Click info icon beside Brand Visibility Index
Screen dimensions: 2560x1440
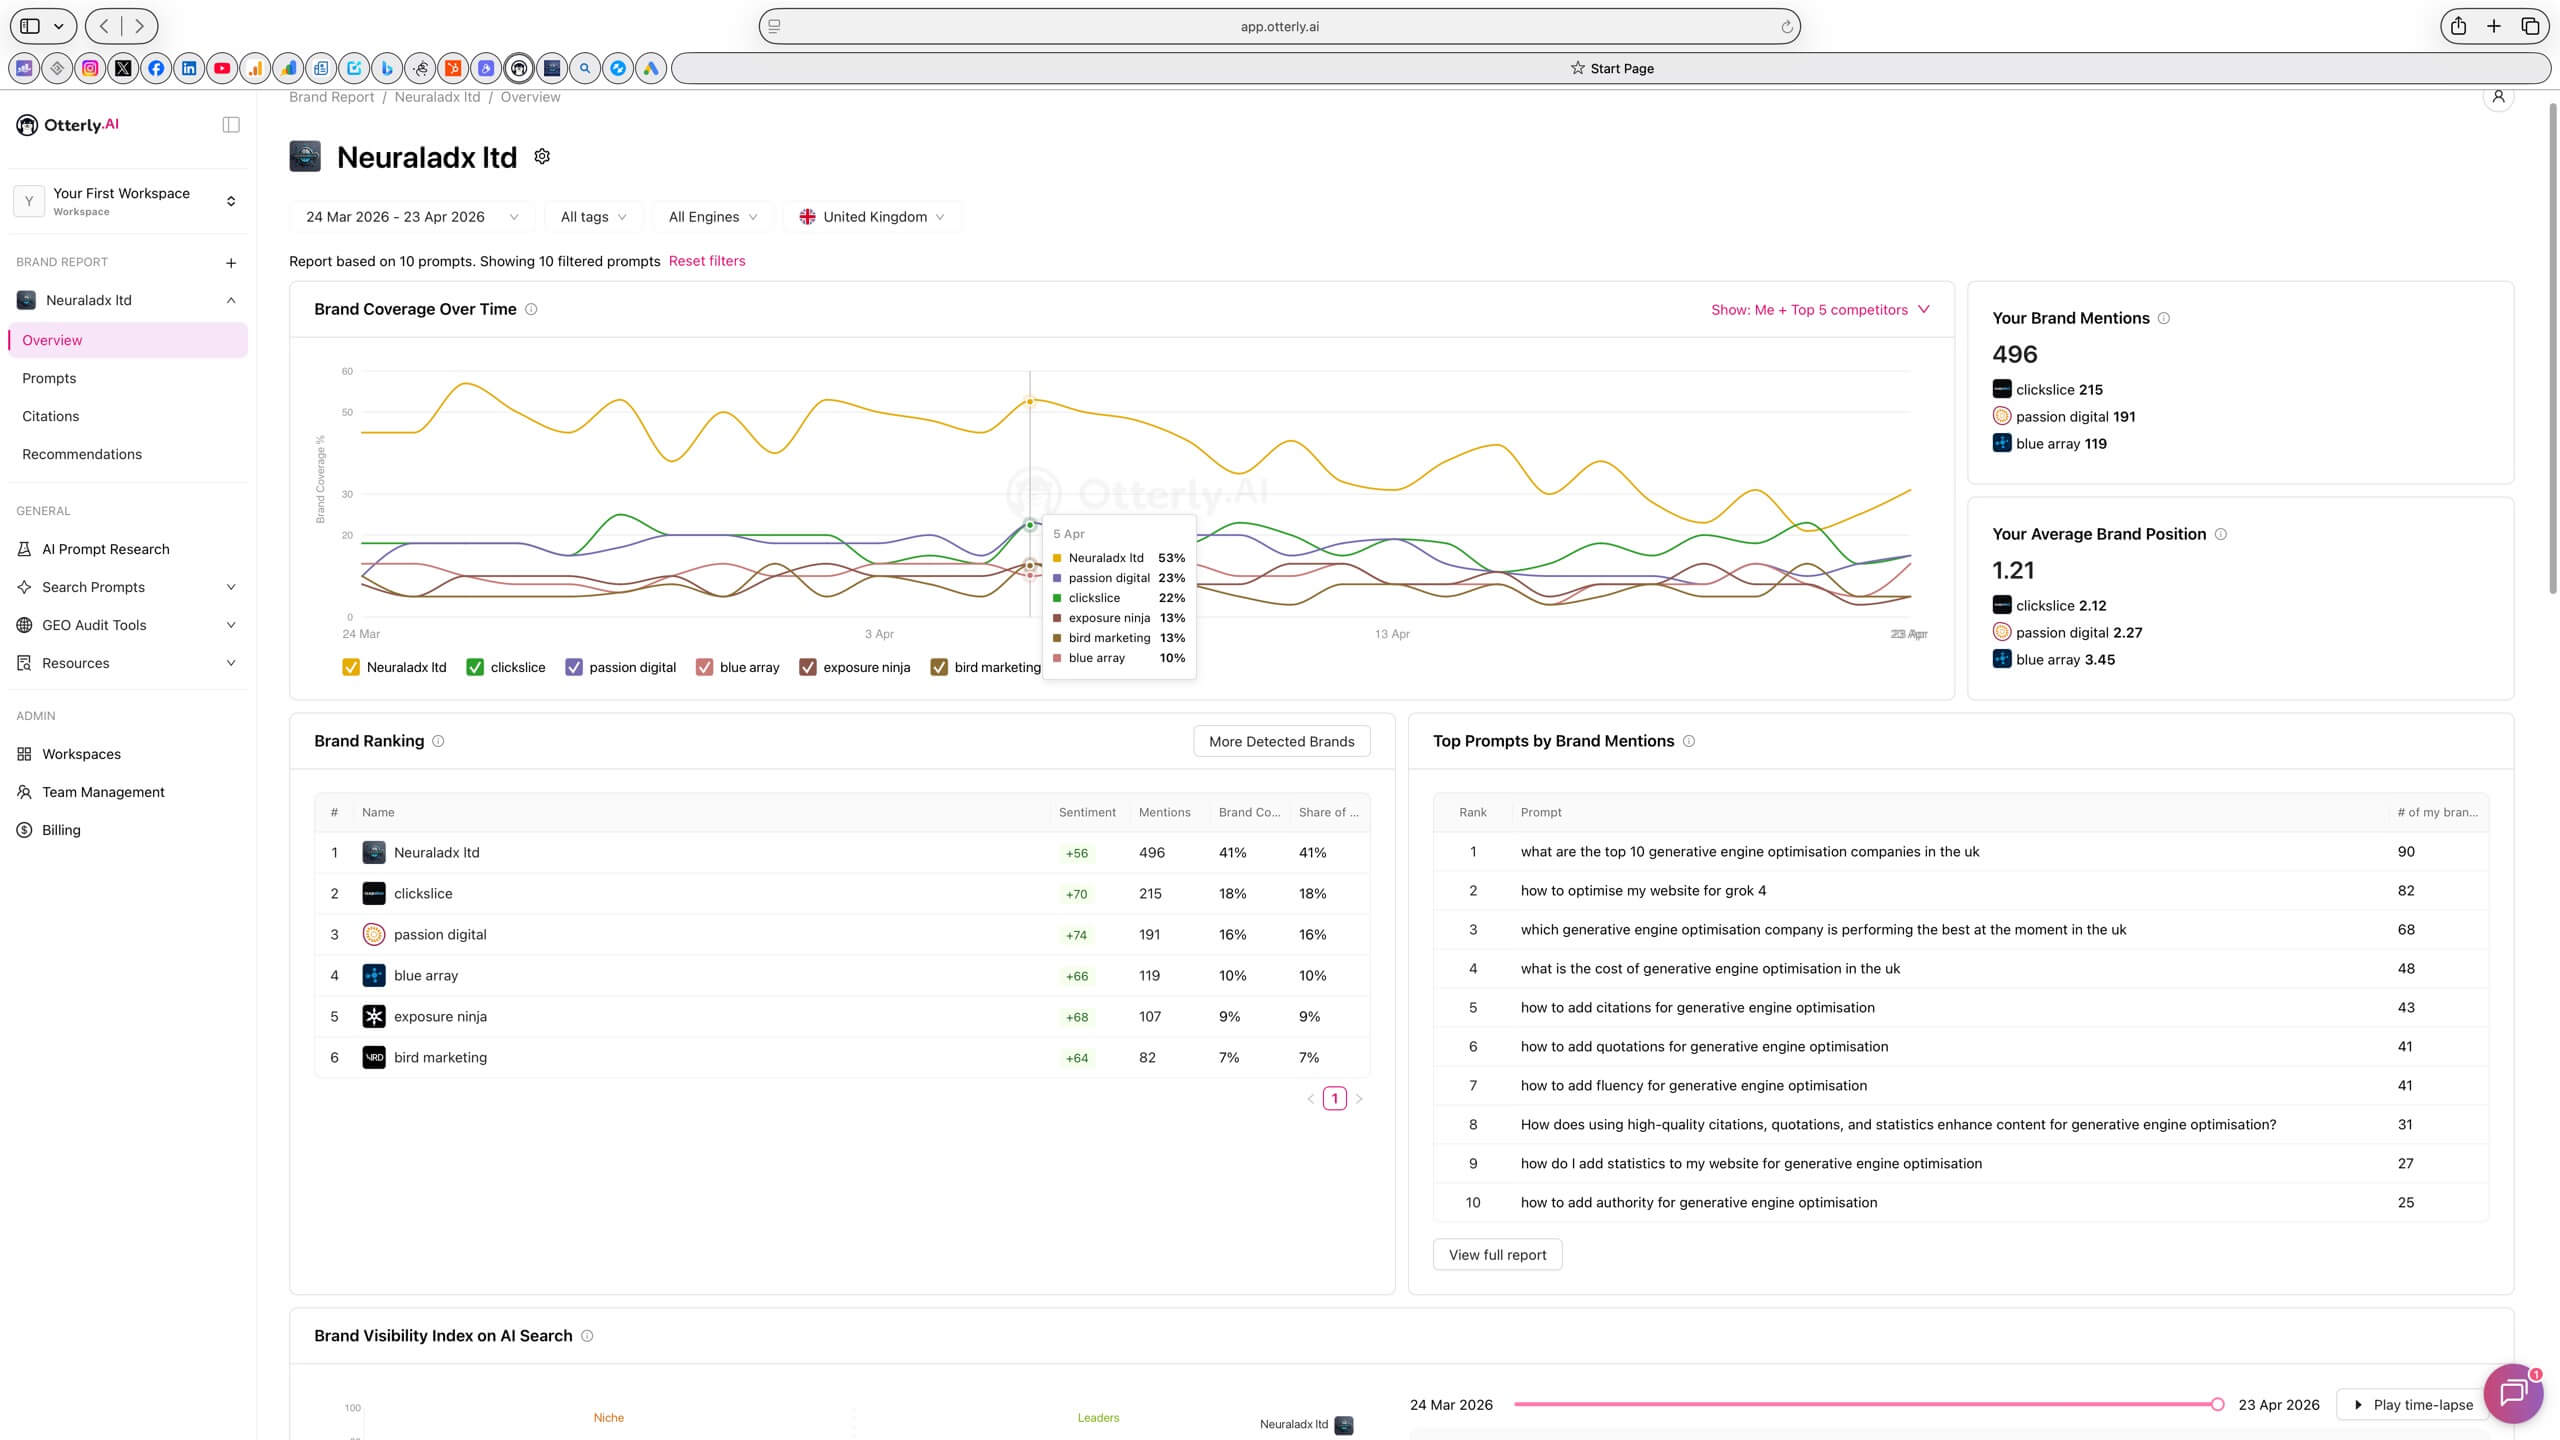click(x=587, y=1336)
